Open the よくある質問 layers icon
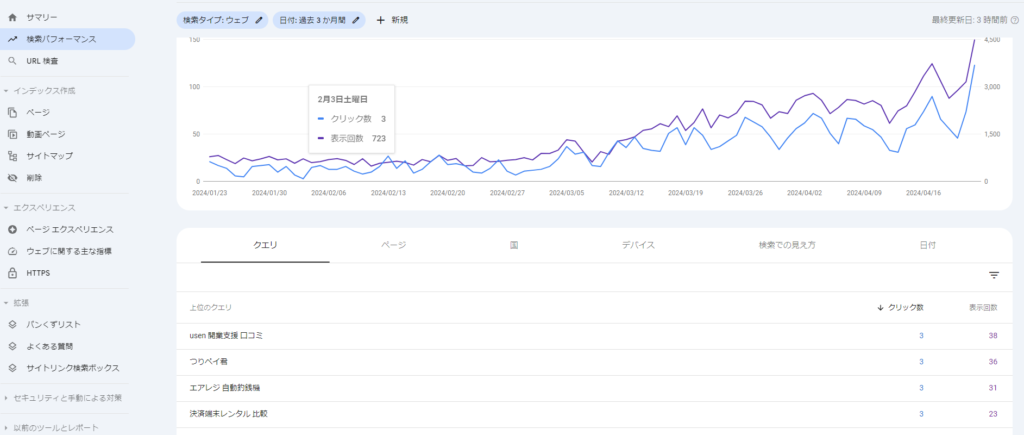Image resolution: width=1024 pixels, height=435 pixels. click(x=12, y=346)
